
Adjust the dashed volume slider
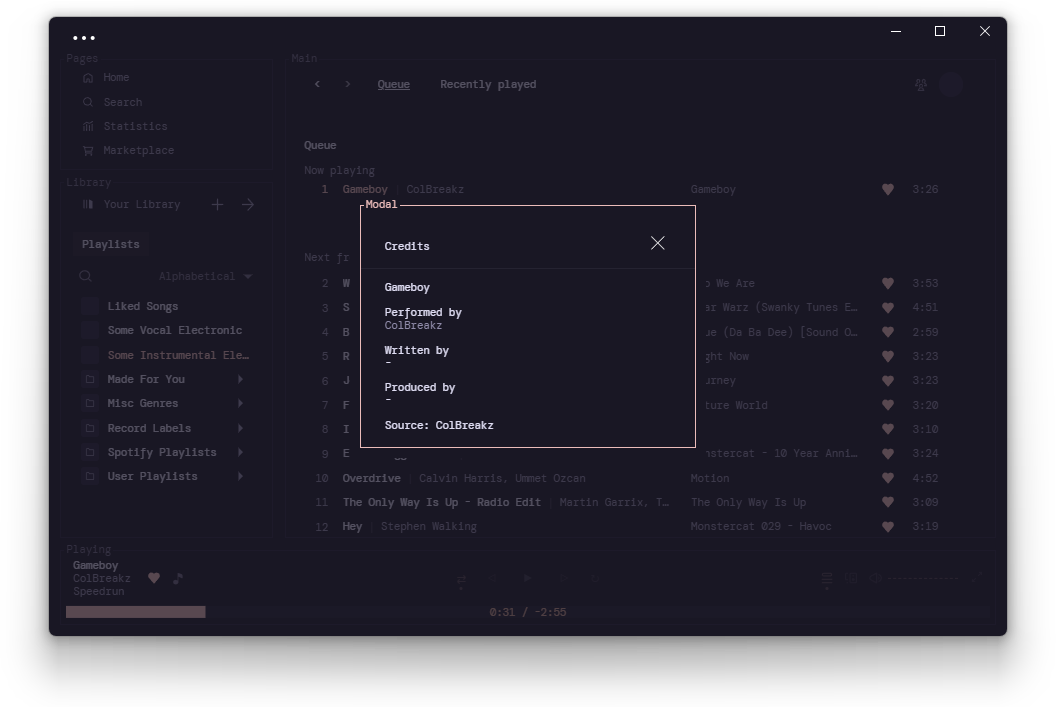tap(922, 578)
